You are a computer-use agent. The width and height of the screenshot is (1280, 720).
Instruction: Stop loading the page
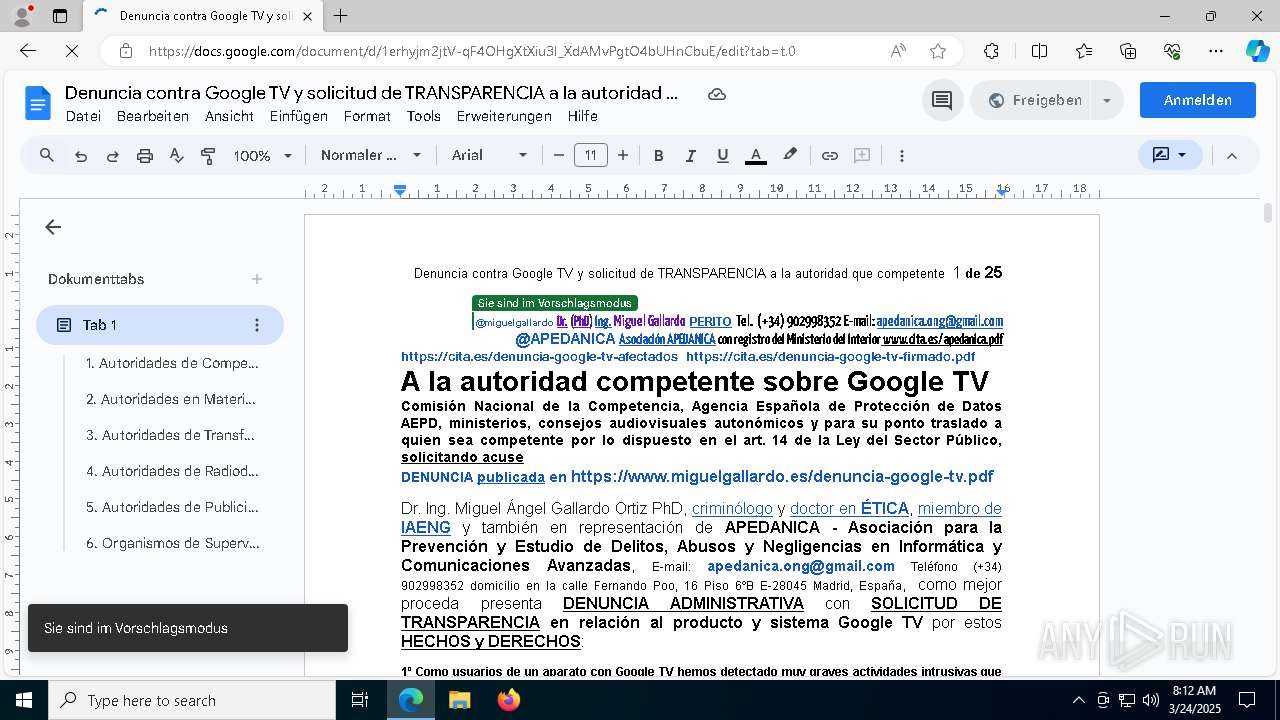[x=71, y=51]
